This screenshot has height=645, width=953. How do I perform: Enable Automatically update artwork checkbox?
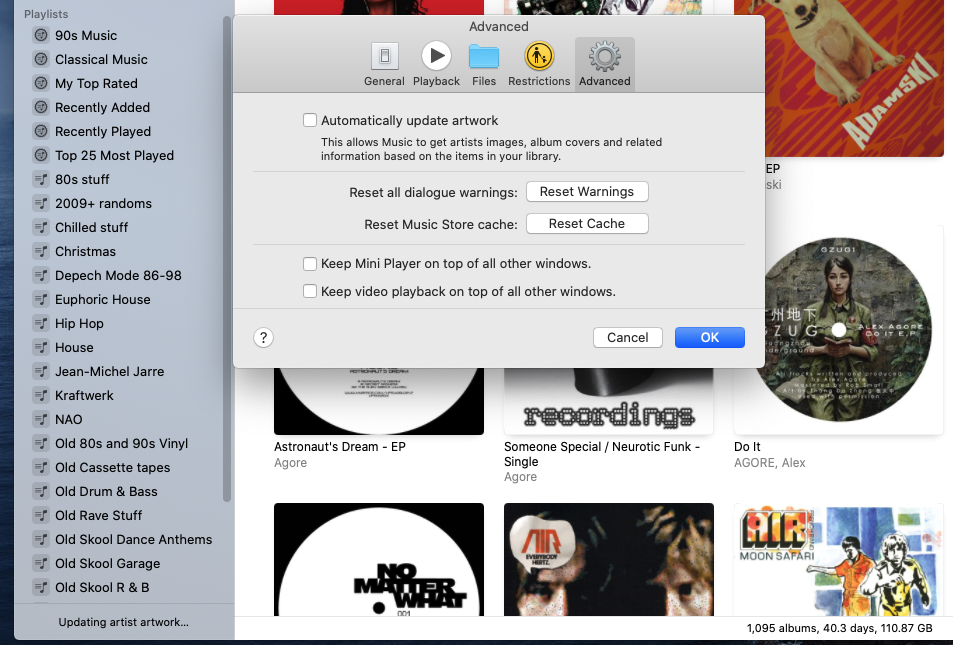click(310, 120)
